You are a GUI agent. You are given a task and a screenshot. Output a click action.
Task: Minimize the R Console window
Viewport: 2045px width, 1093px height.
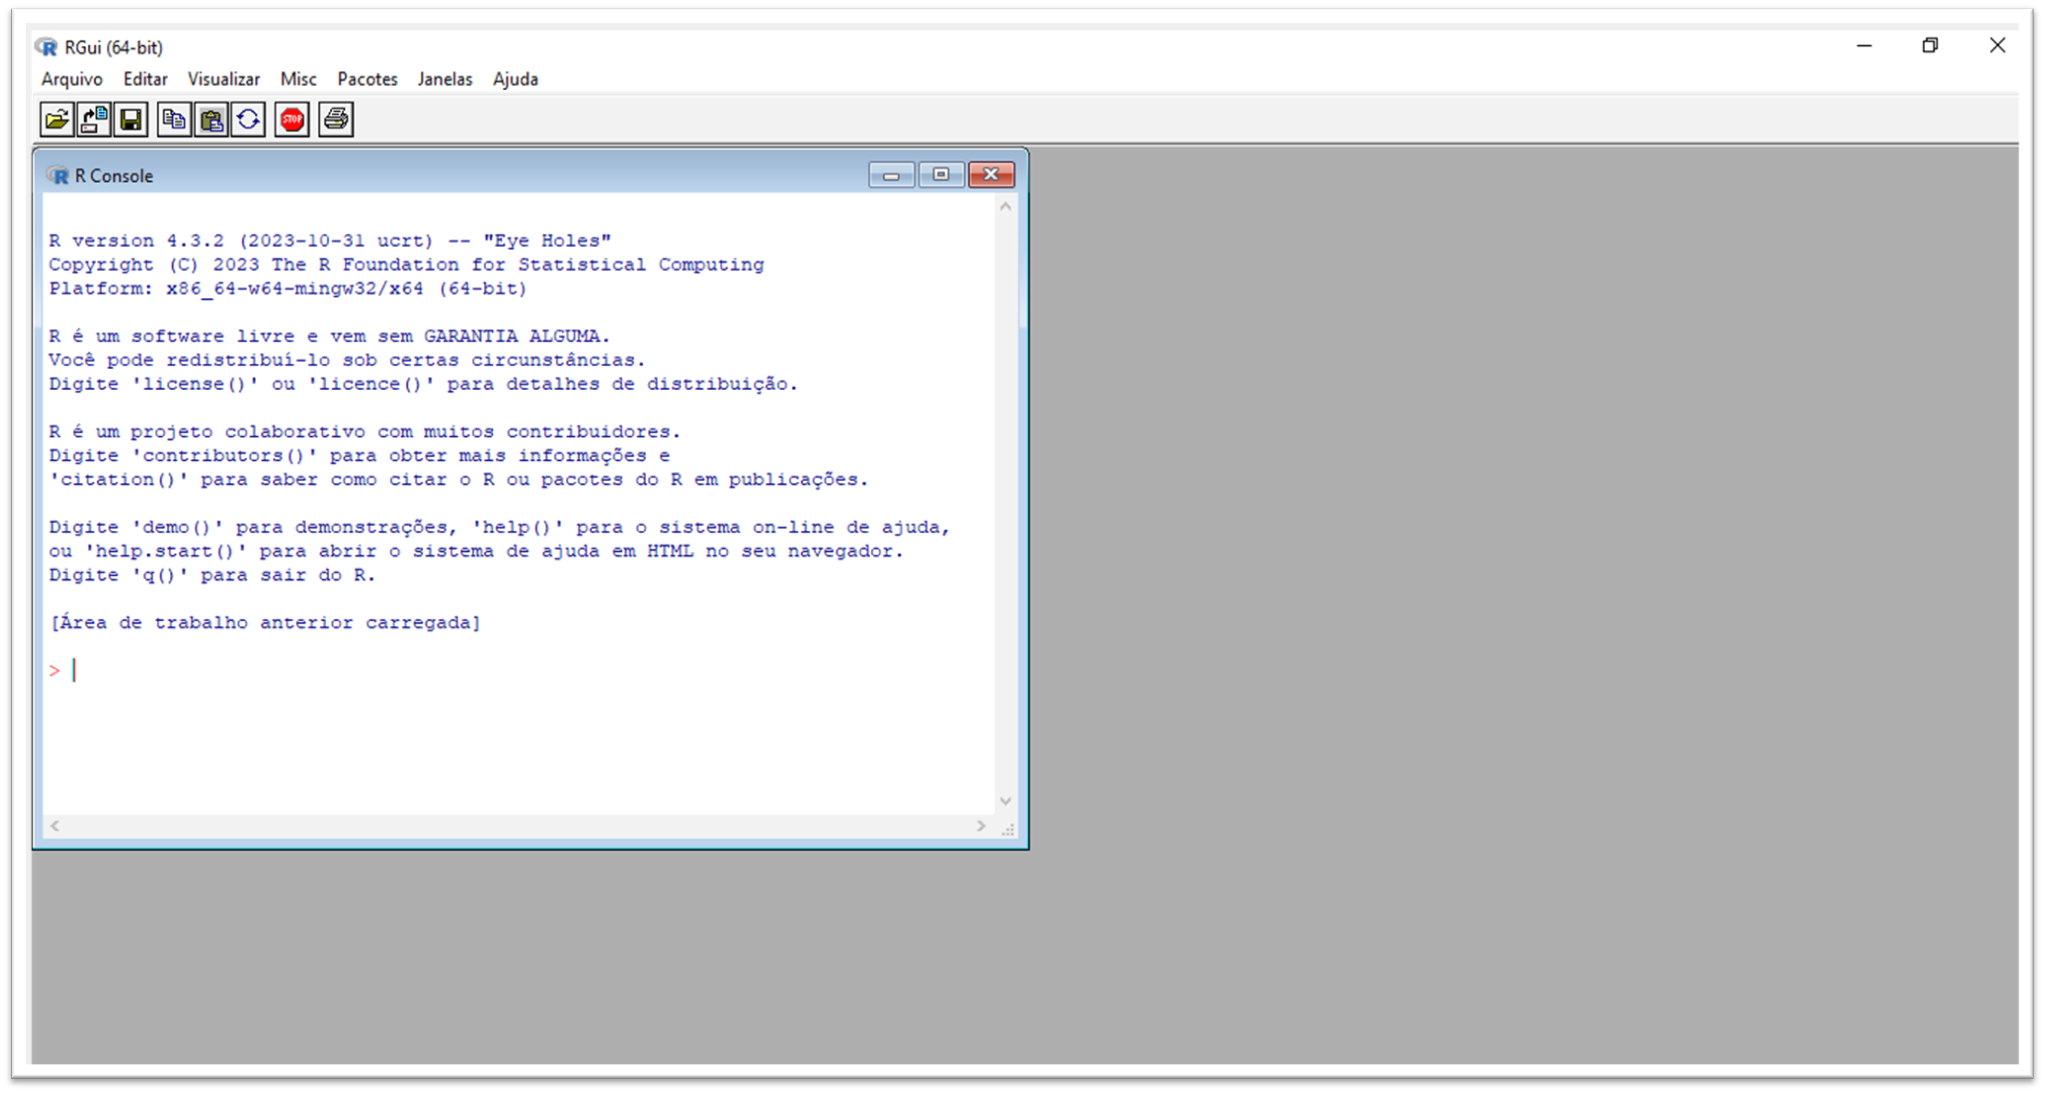click(891, 175)
